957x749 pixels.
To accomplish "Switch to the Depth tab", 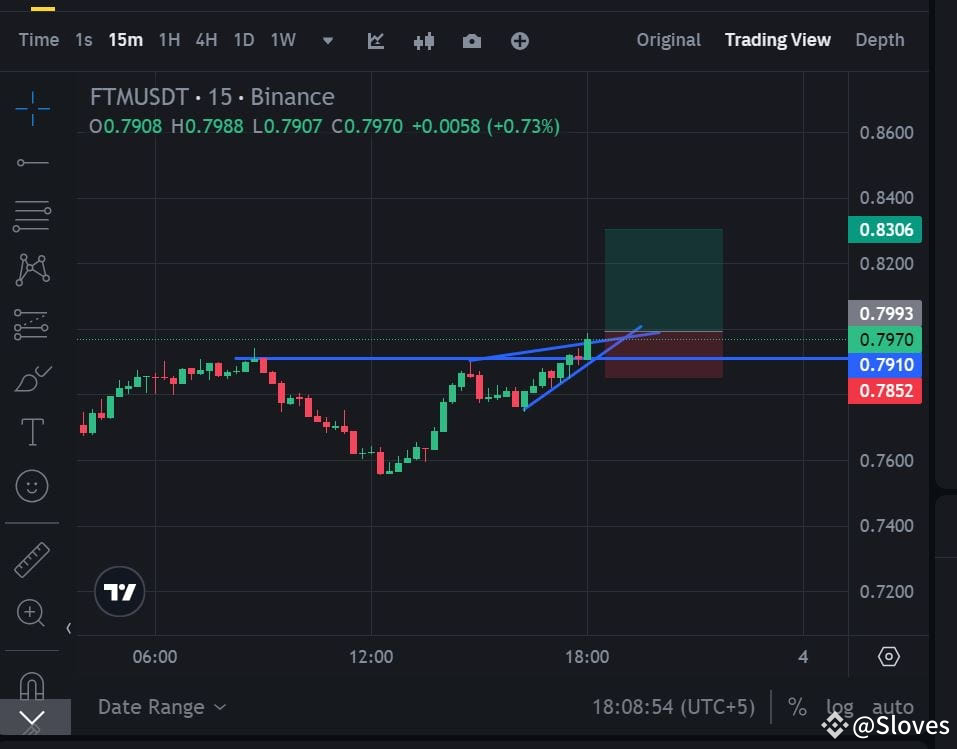I will 879,40.
